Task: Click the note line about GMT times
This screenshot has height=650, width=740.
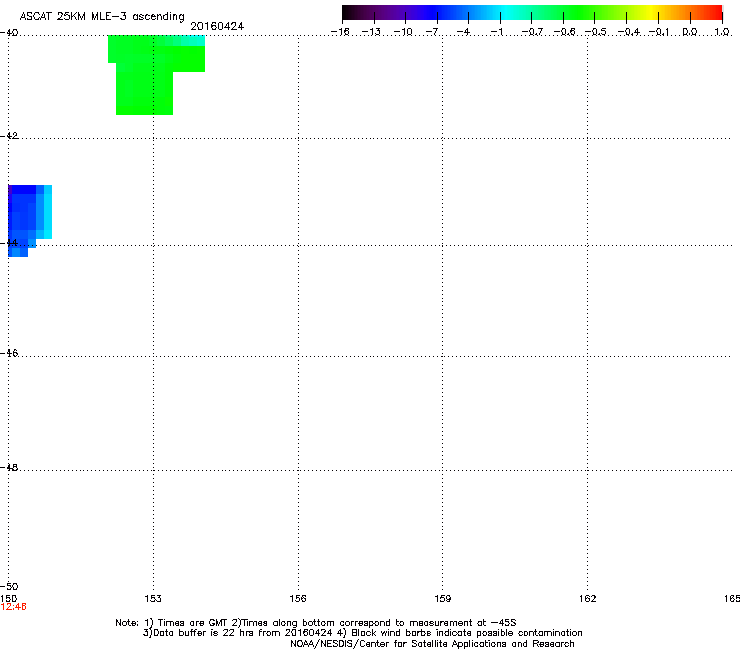Action: 316,623
